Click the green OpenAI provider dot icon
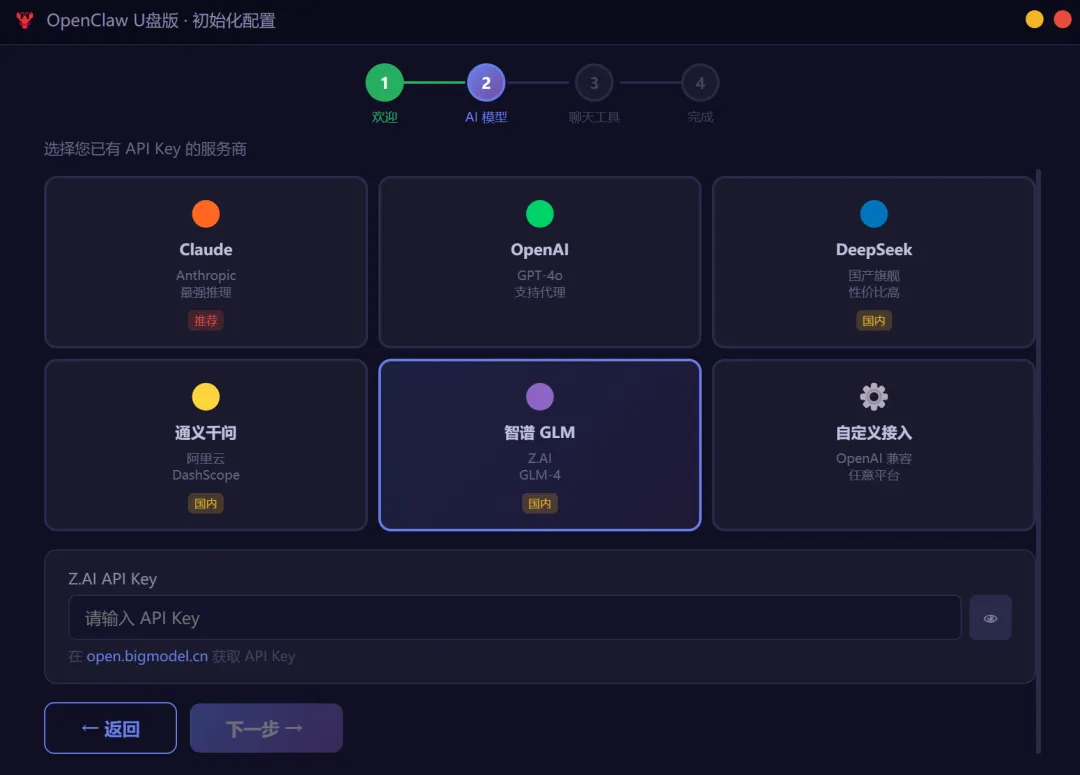This screenshot has height=775, width=1080. pyautogui.click(x=540, y=214)
